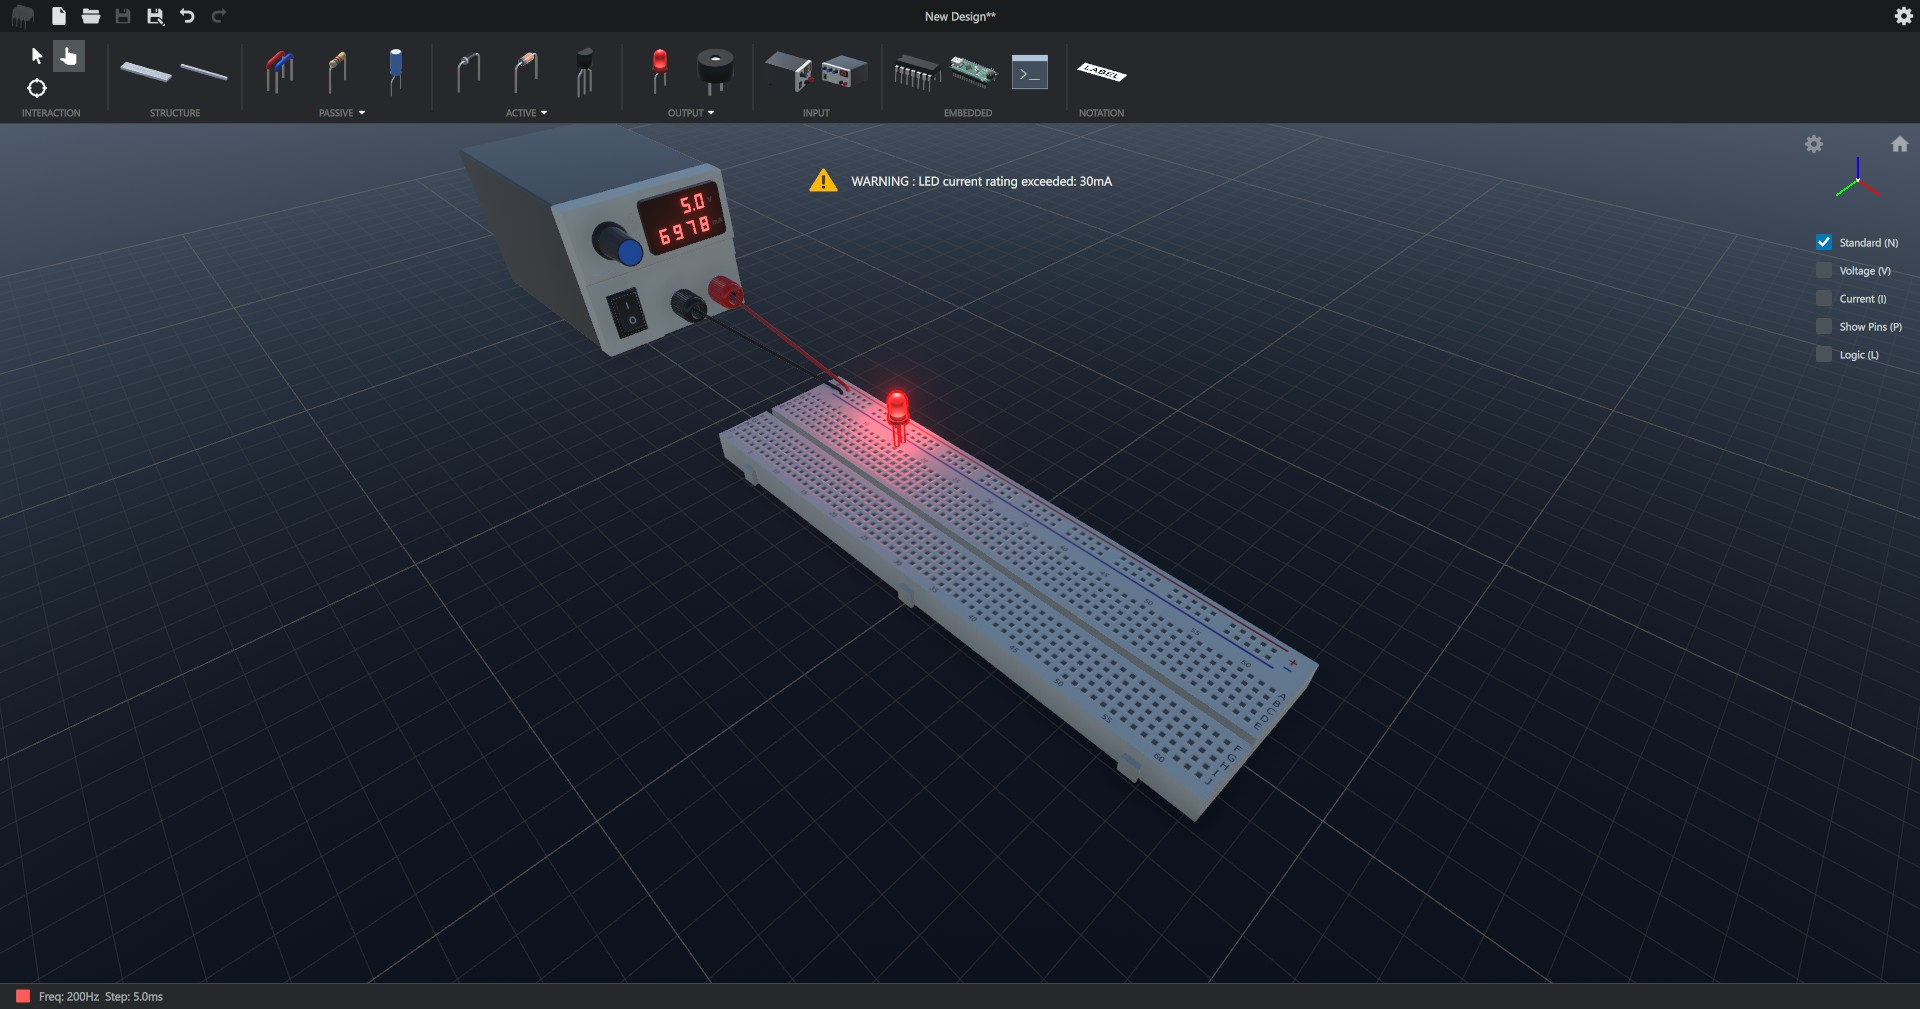
Task: Select the breadboard structure component
Action: (146, 72)
